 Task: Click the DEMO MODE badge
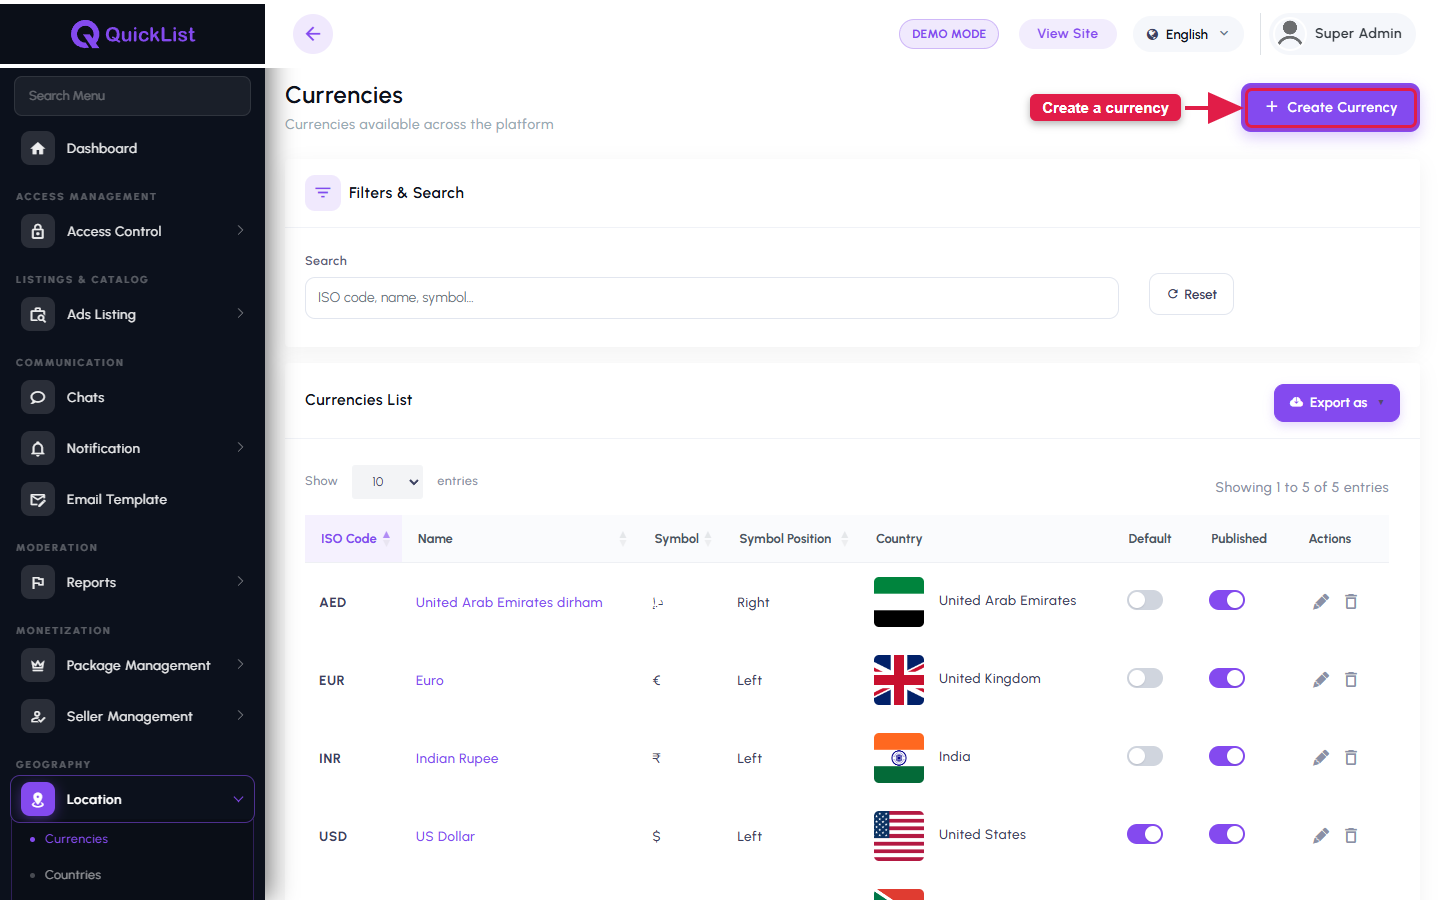tap(948, 34)
